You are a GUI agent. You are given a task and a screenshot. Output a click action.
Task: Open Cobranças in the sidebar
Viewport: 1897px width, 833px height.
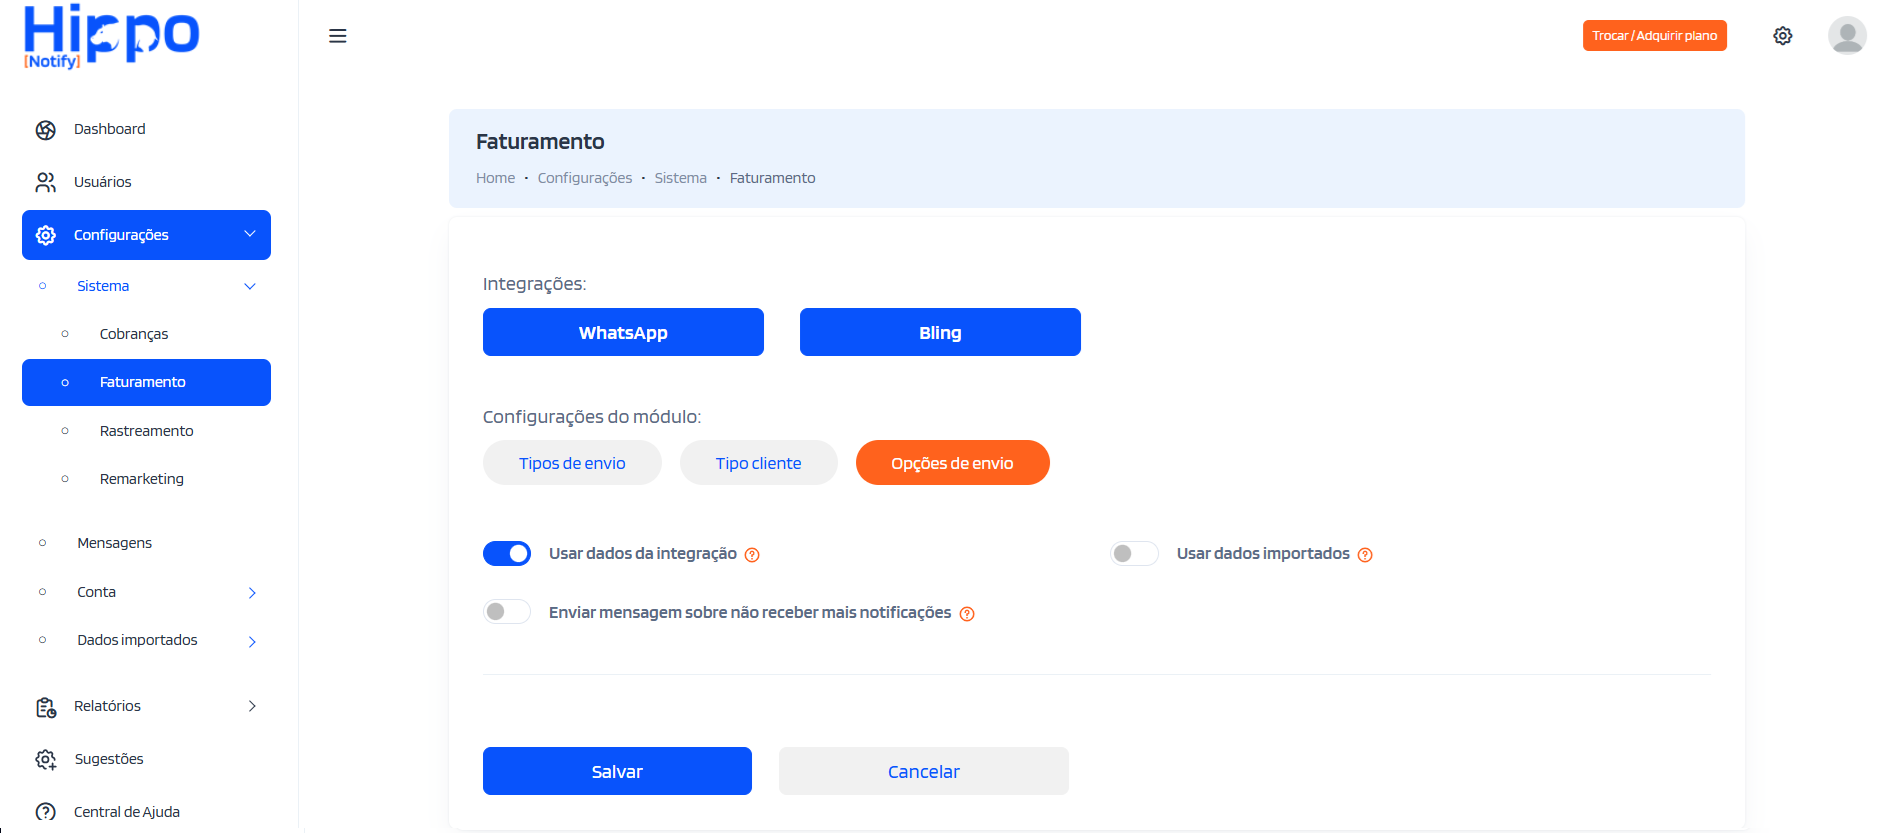[134, 334]
